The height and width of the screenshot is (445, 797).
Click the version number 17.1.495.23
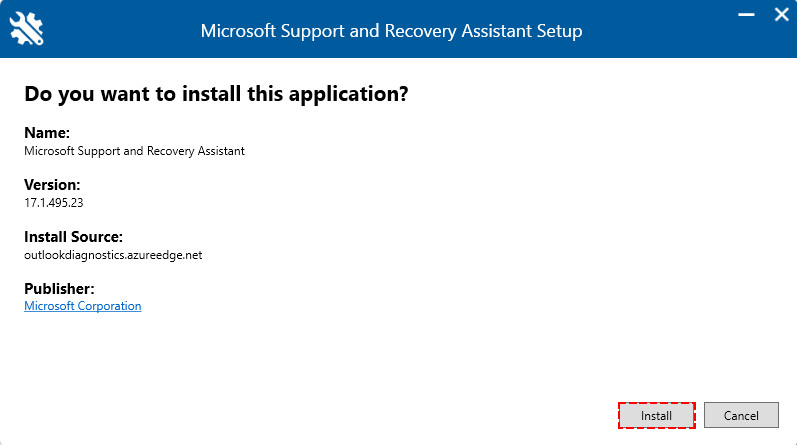point(53,203)
